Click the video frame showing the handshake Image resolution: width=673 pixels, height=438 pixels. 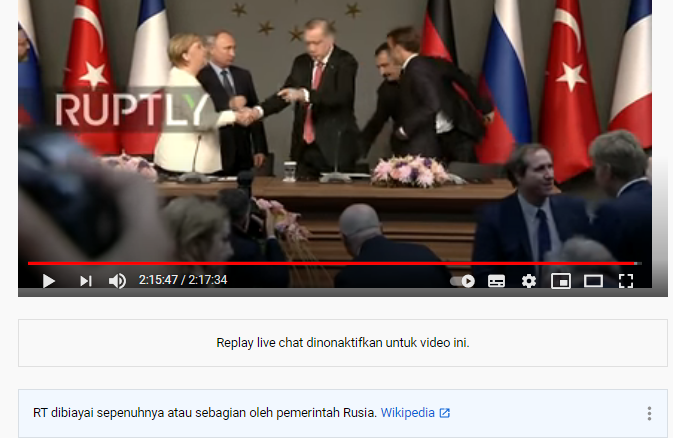[335, 129]
